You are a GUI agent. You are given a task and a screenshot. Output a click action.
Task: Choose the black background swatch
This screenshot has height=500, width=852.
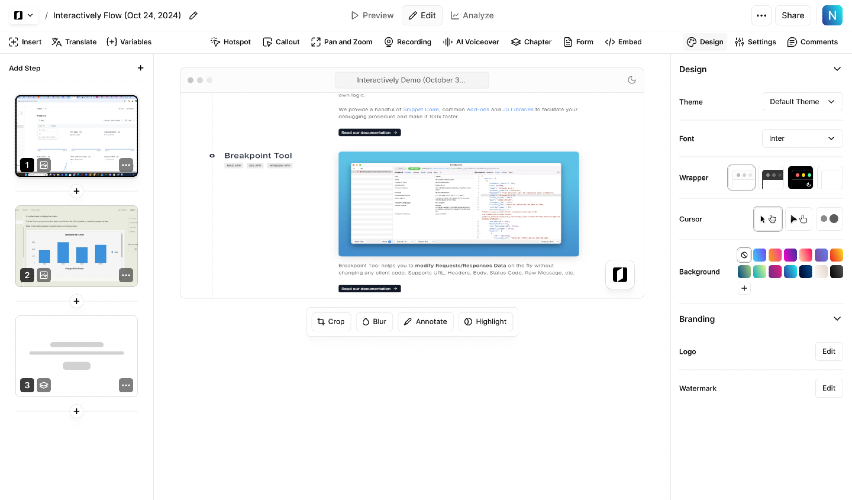[836, 271]
